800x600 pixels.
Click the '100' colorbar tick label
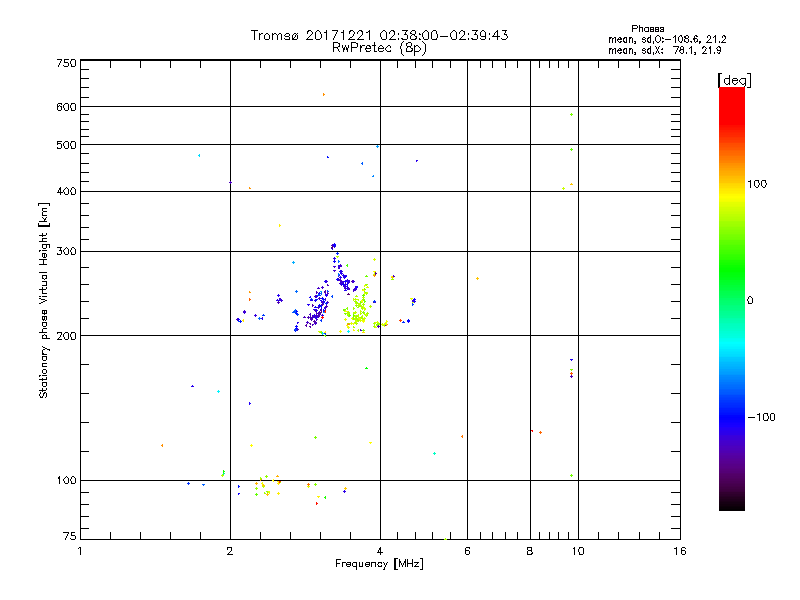757,184
